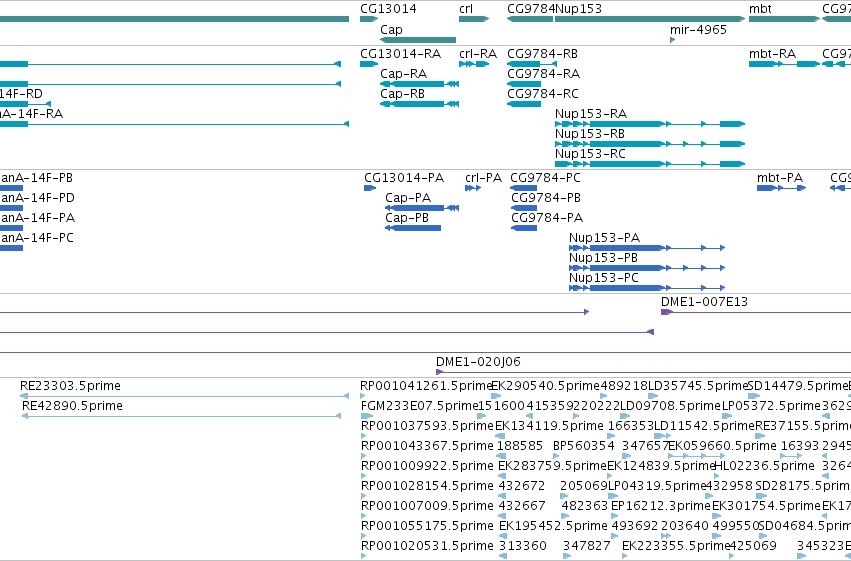Screen dimensions: 851x561
Task: Select EST RP001037593.5prime label
Action: [x=427, y=426]
